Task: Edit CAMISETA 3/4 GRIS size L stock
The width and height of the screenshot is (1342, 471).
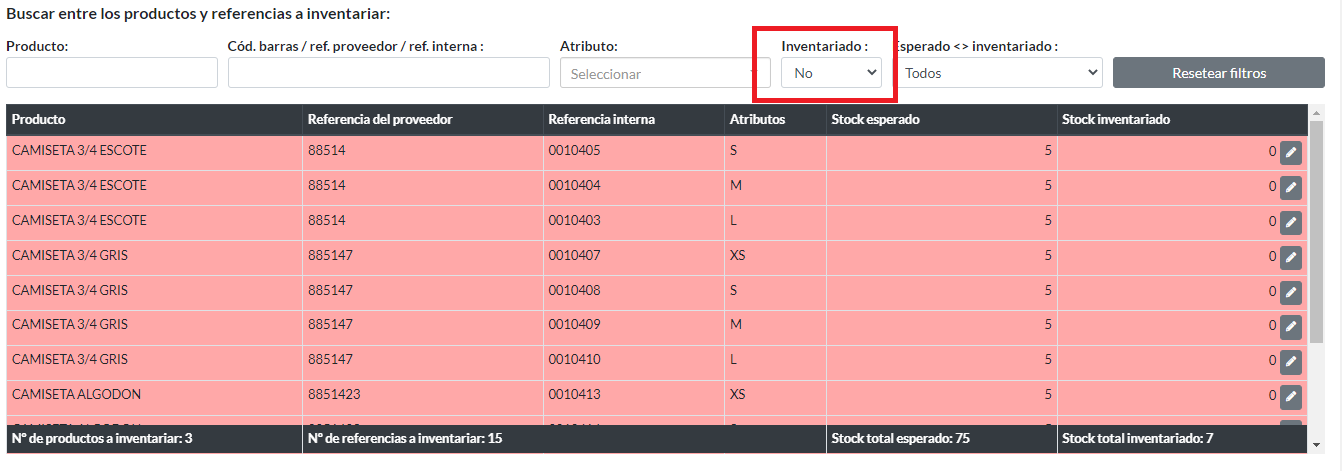Action: [1290, 361]
